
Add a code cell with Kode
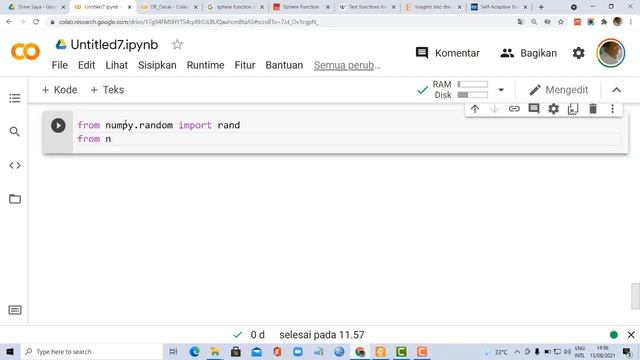[x=60, y=90]
